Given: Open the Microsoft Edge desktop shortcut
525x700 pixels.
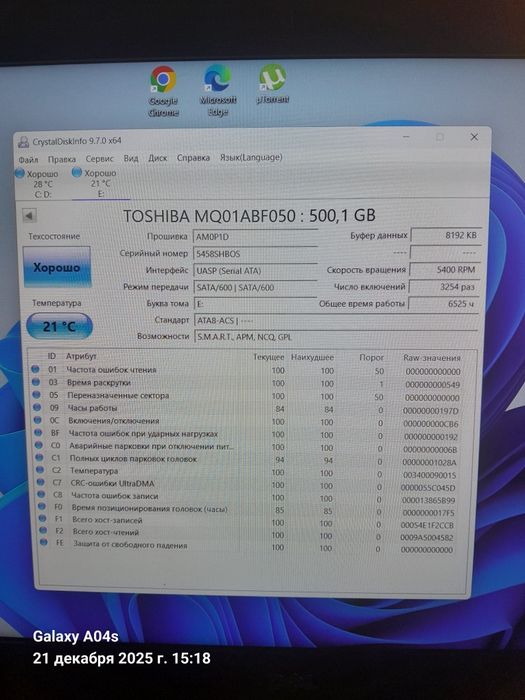Looking at the screenshot, I should 218,90.
